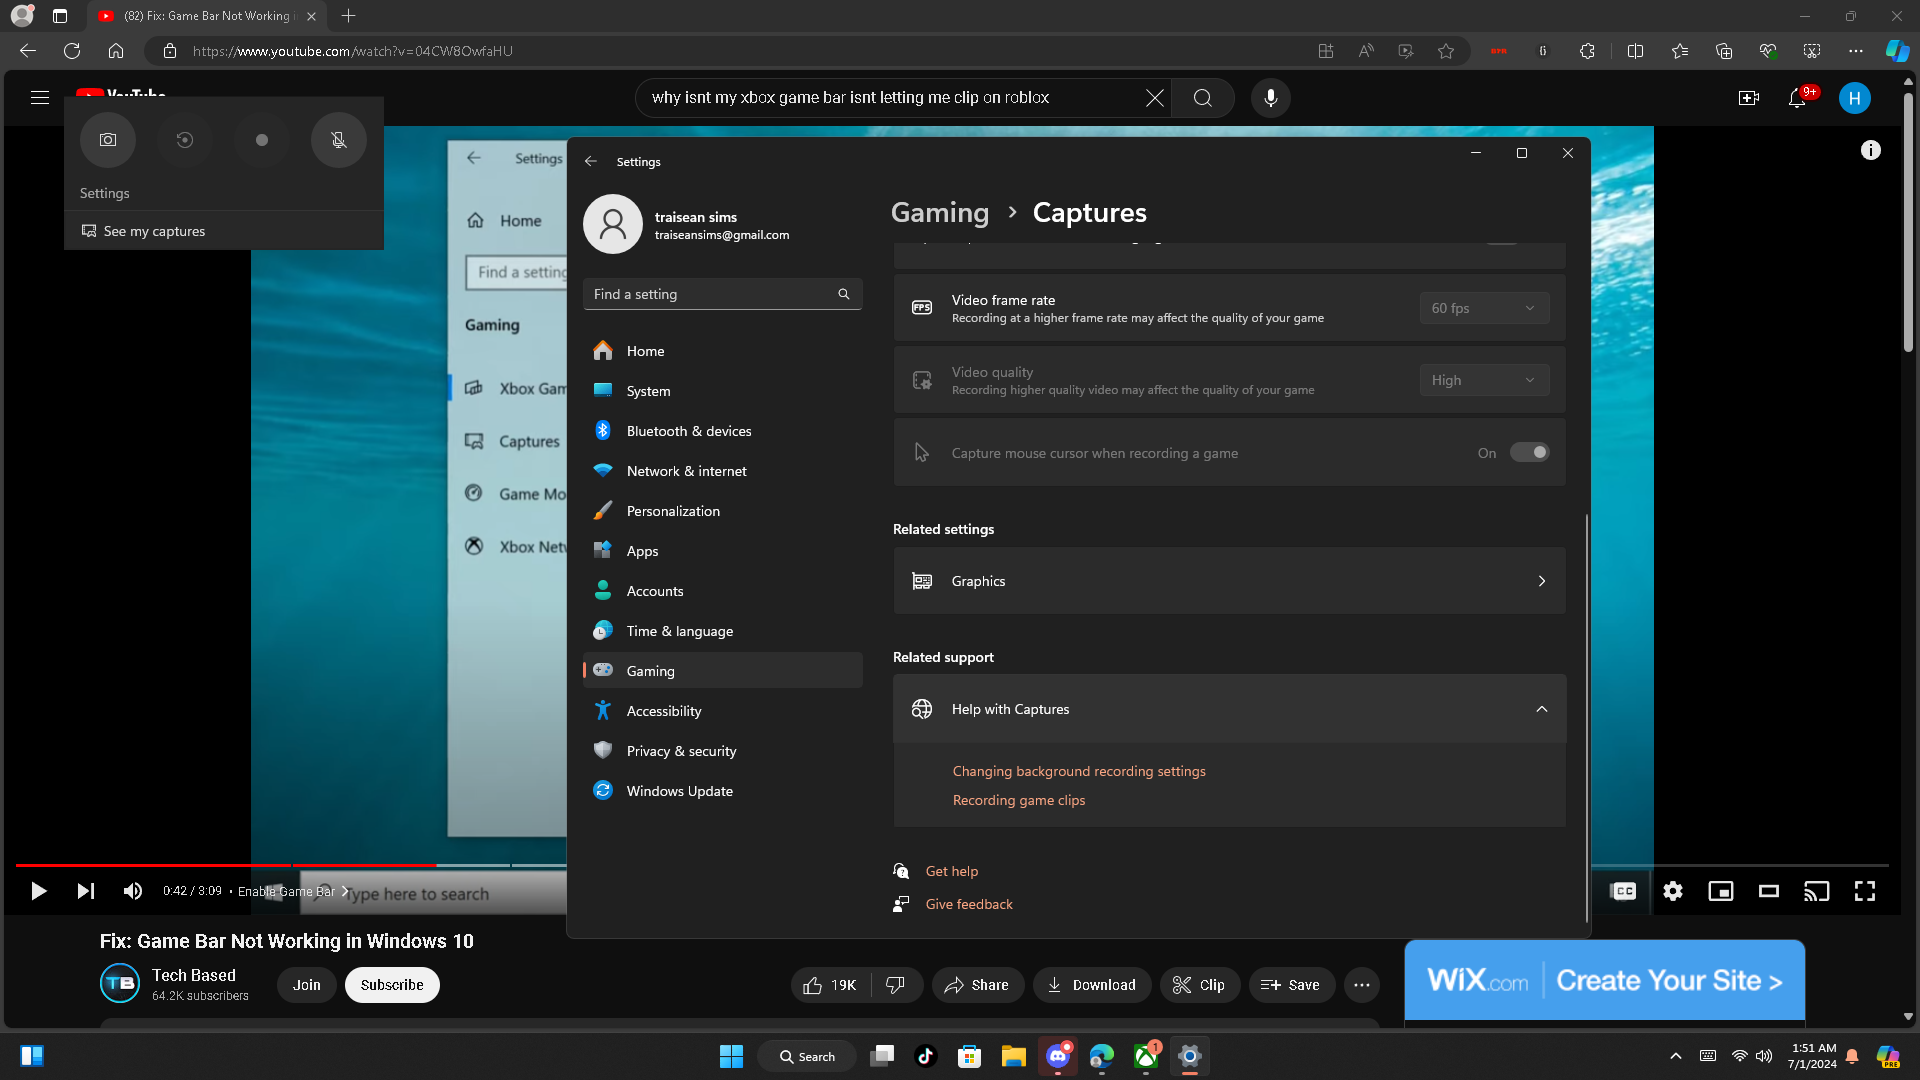This screenshot has height=1080, width=1920.
Task: Click Give feedback link
Action: point(969,904)
